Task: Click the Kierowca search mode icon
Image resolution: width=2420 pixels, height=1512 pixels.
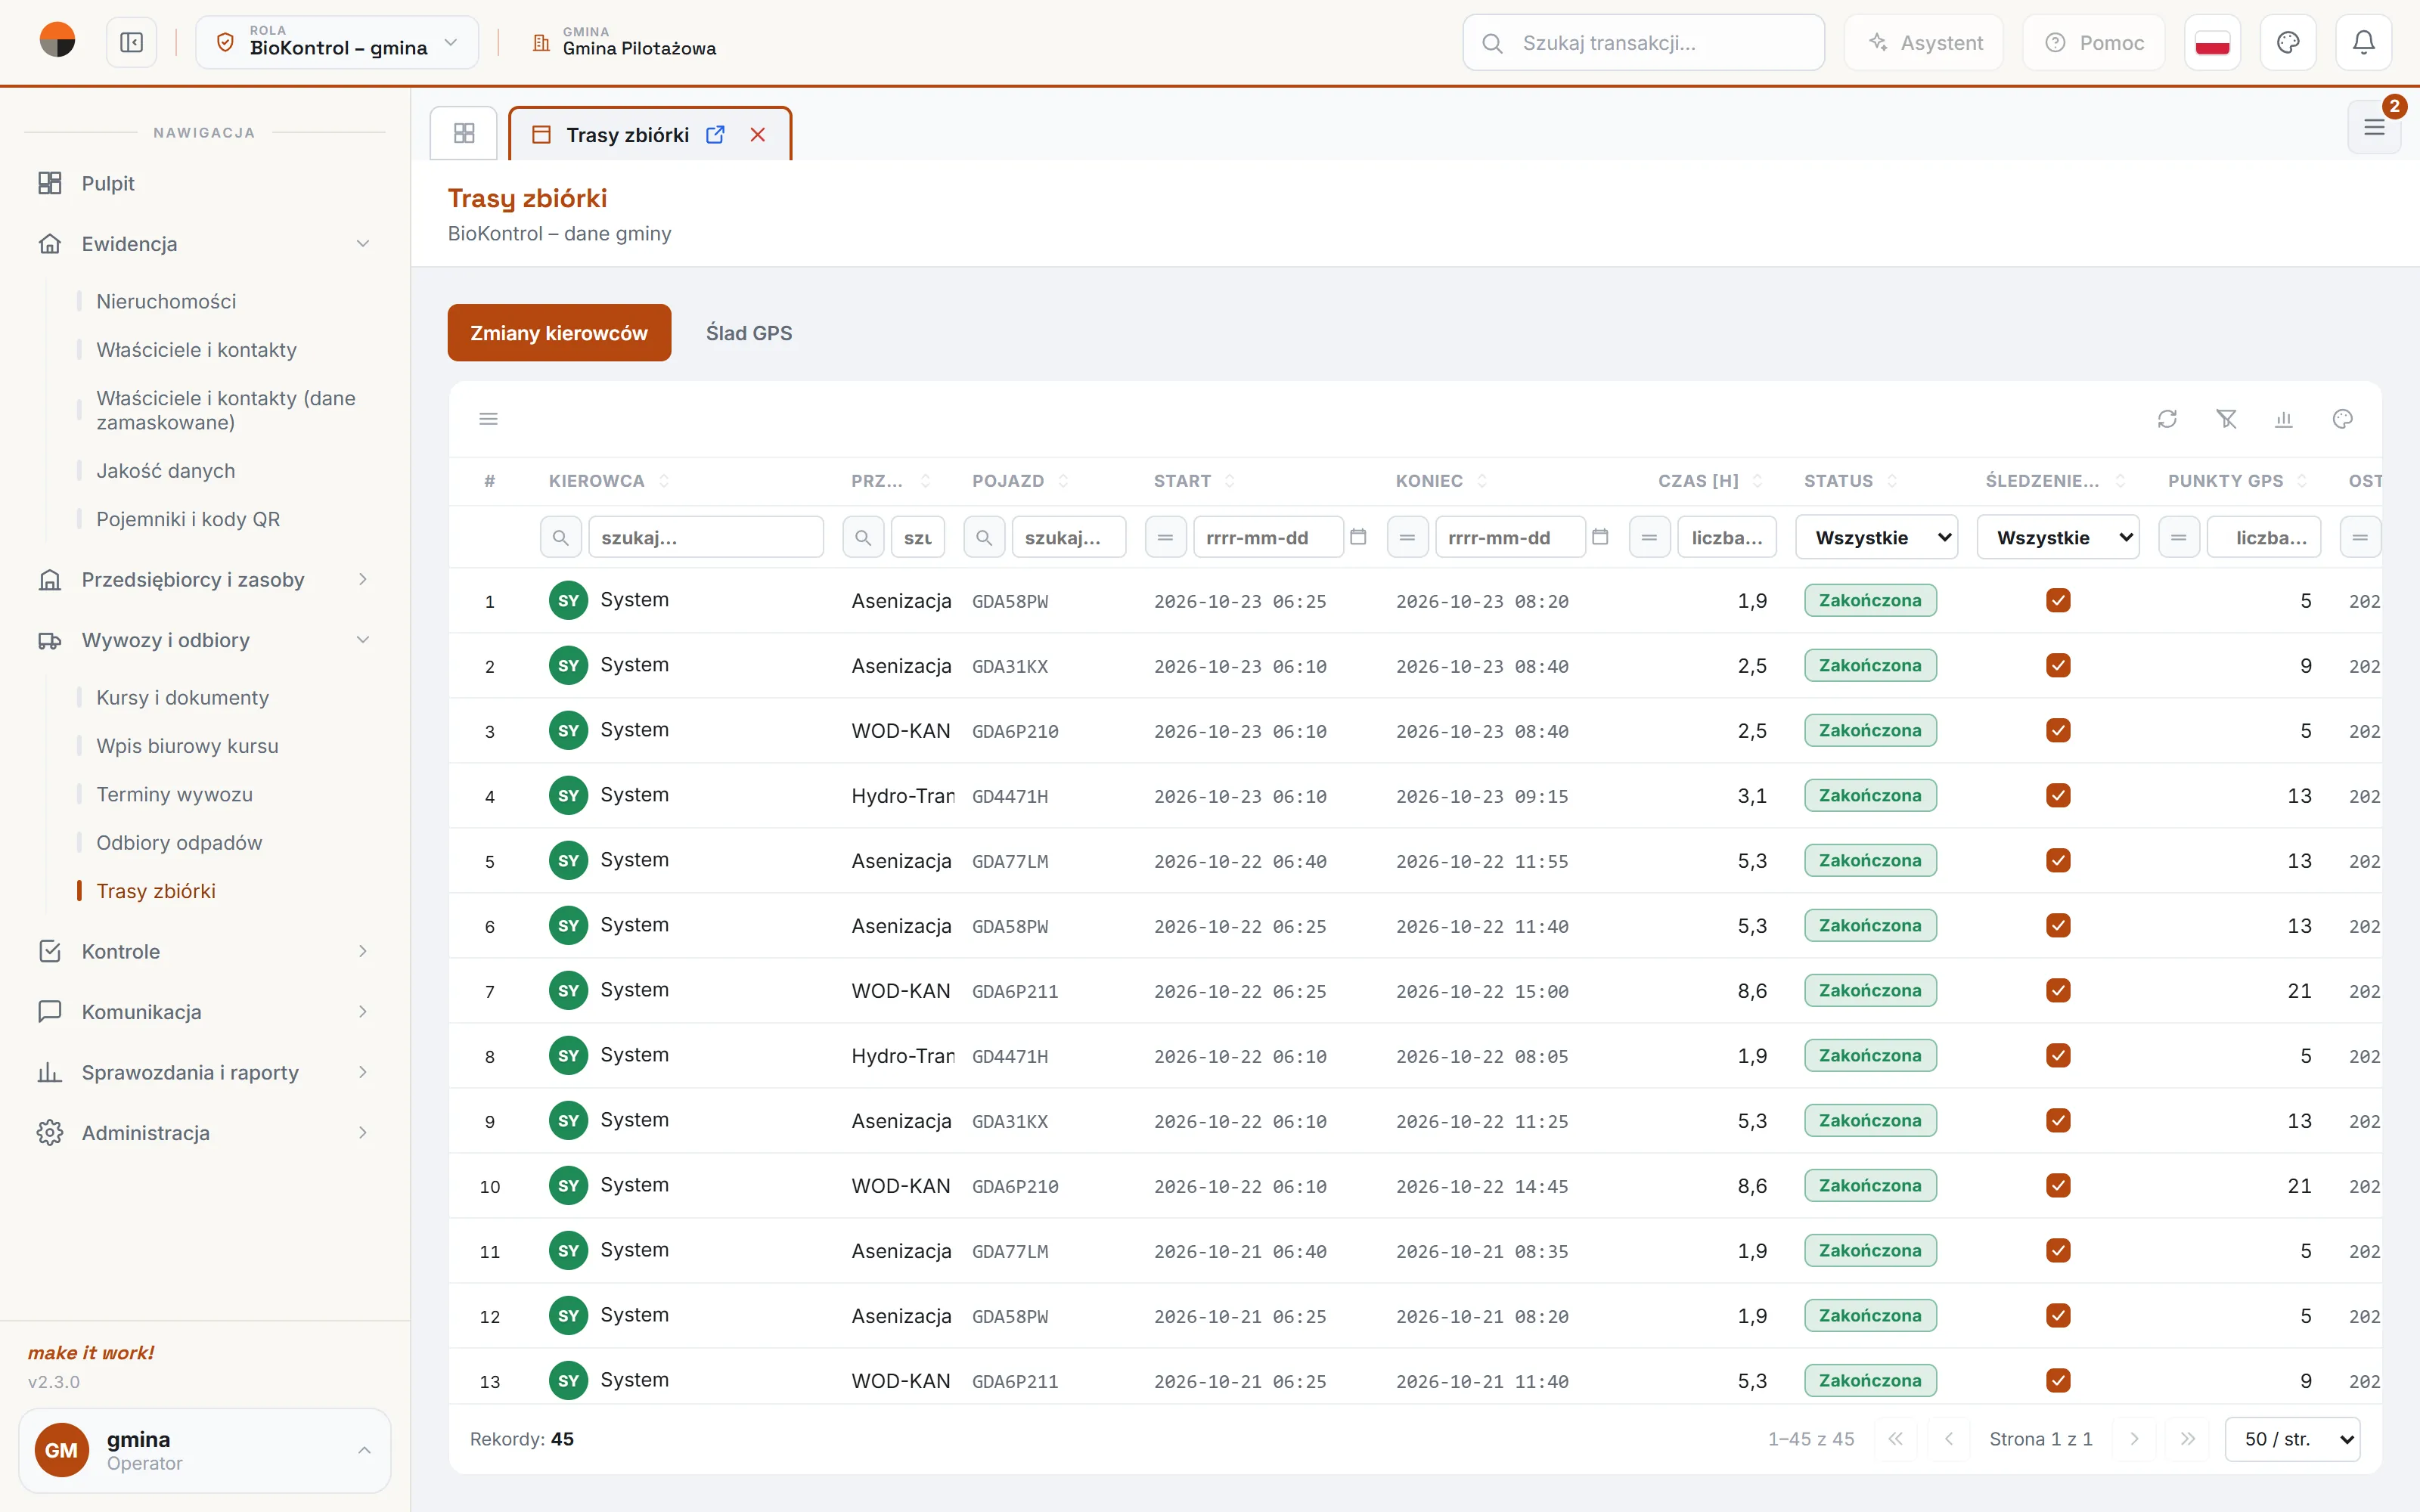Action: click(x=561, y=537)
